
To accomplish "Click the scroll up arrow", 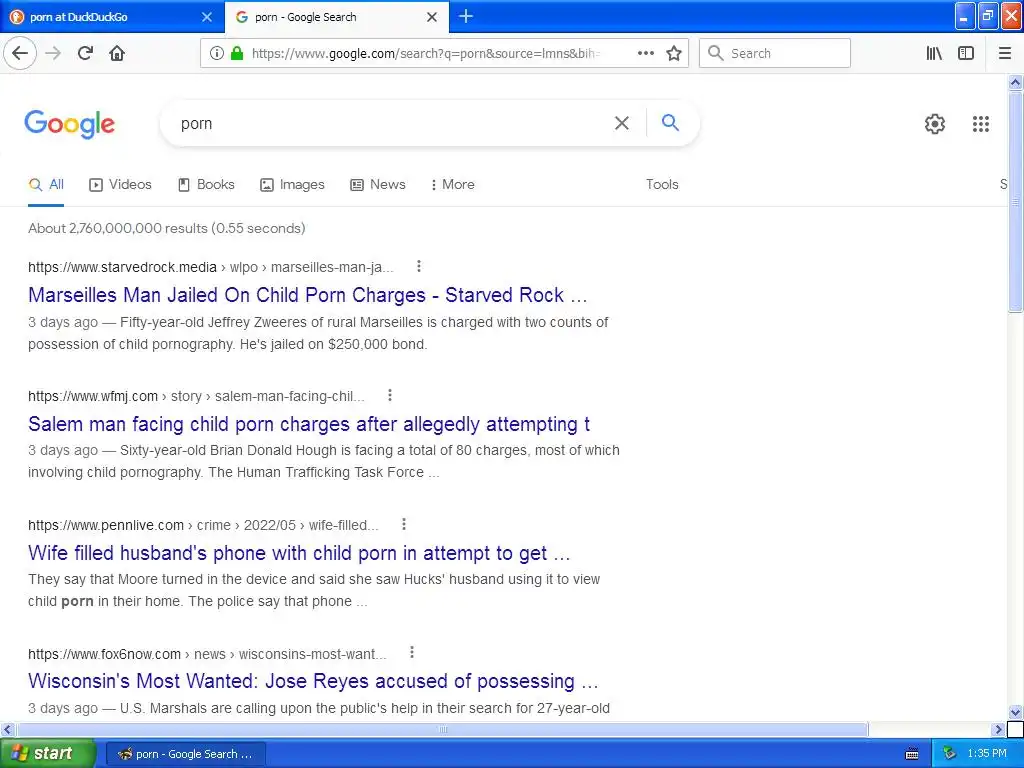I will click(x=1015, y=82).
